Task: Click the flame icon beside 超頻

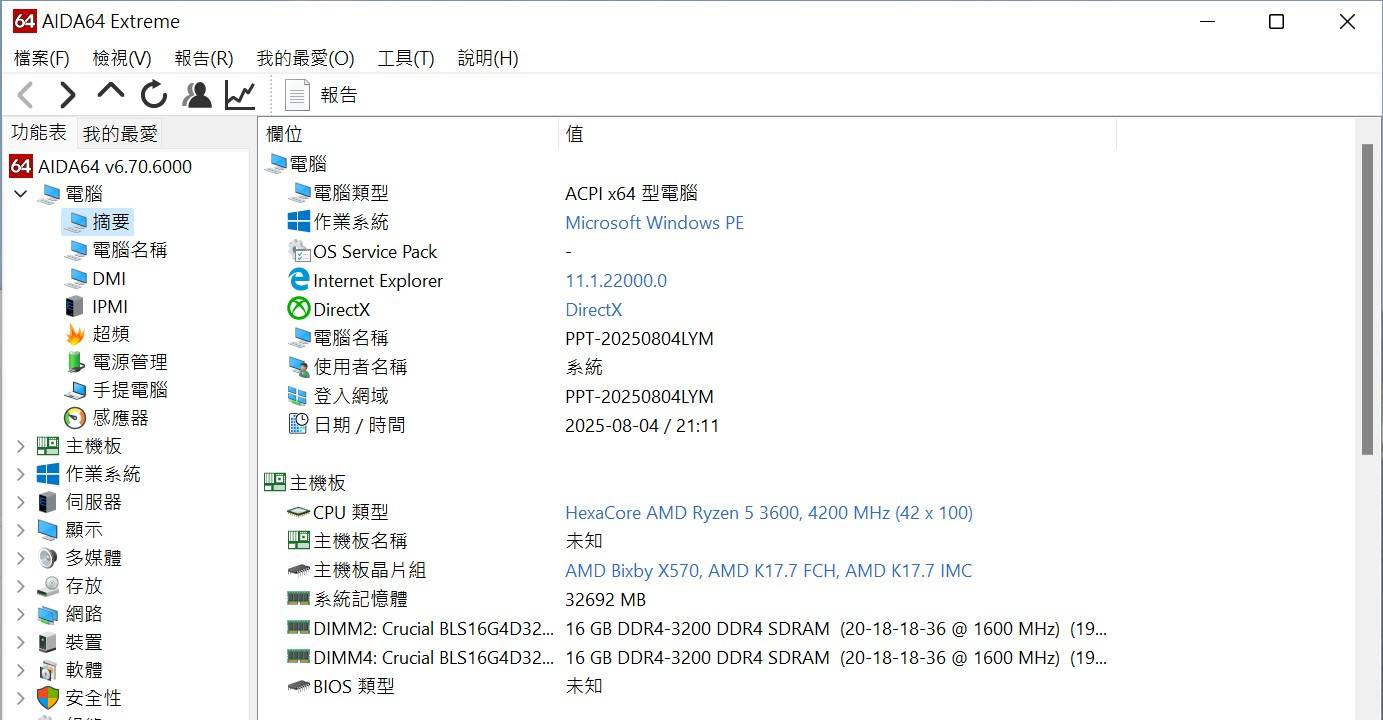Action: [x=75, y=334]
